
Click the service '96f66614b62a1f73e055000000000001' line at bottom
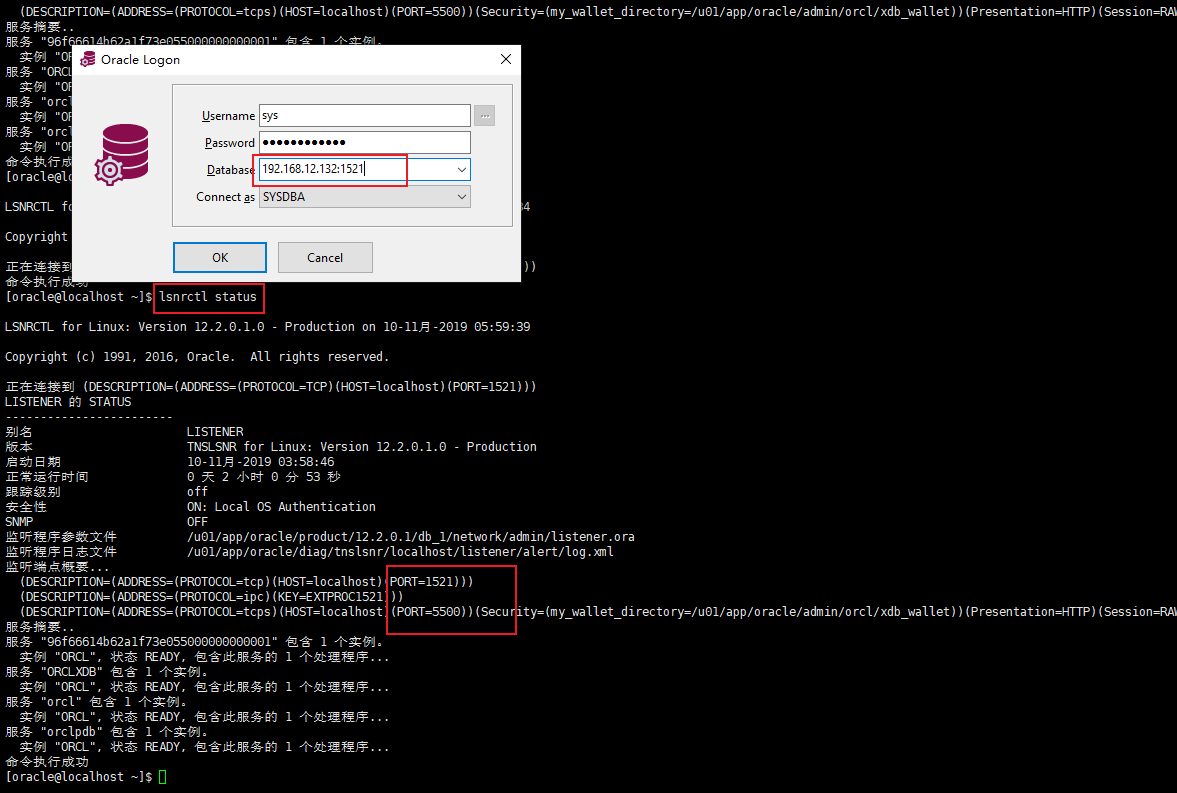click(x=195, y=642)
